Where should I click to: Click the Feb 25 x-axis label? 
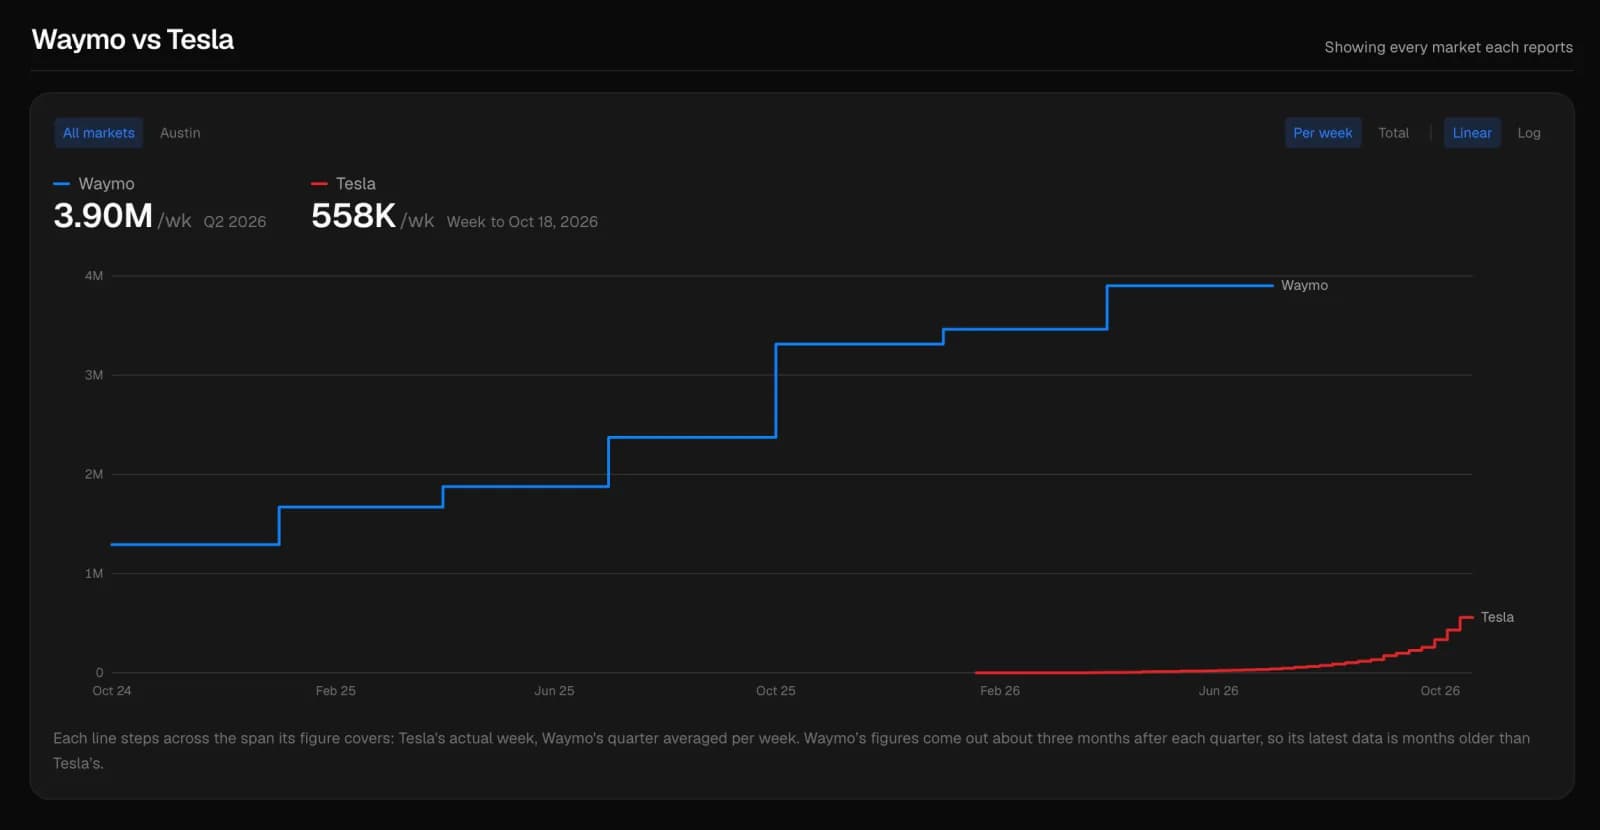(x=335, y=691)
